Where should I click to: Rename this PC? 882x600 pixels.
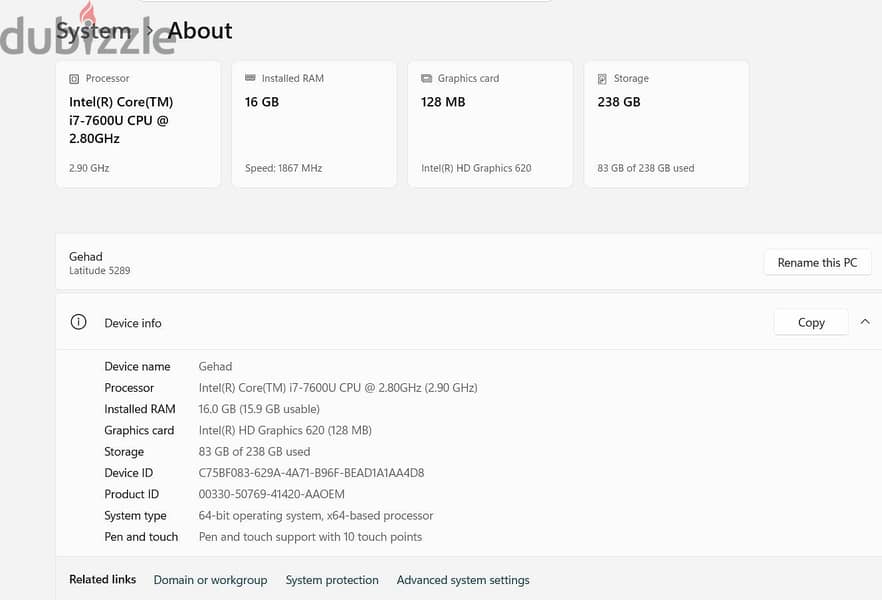[817, 263]
